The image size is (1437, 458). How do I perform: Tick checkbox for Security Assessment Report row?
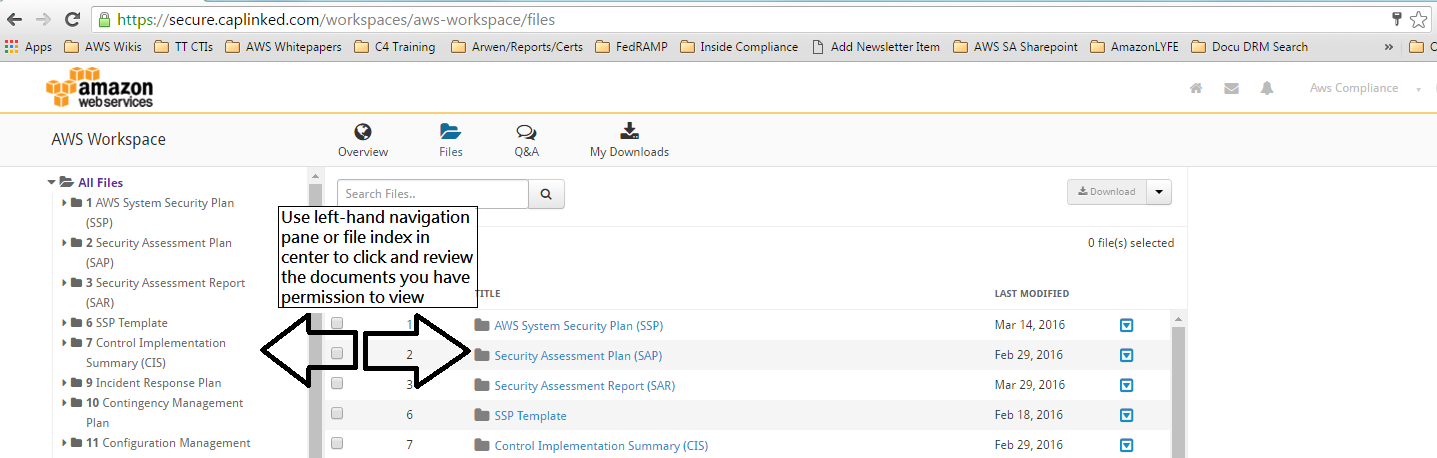coord(338,383)
